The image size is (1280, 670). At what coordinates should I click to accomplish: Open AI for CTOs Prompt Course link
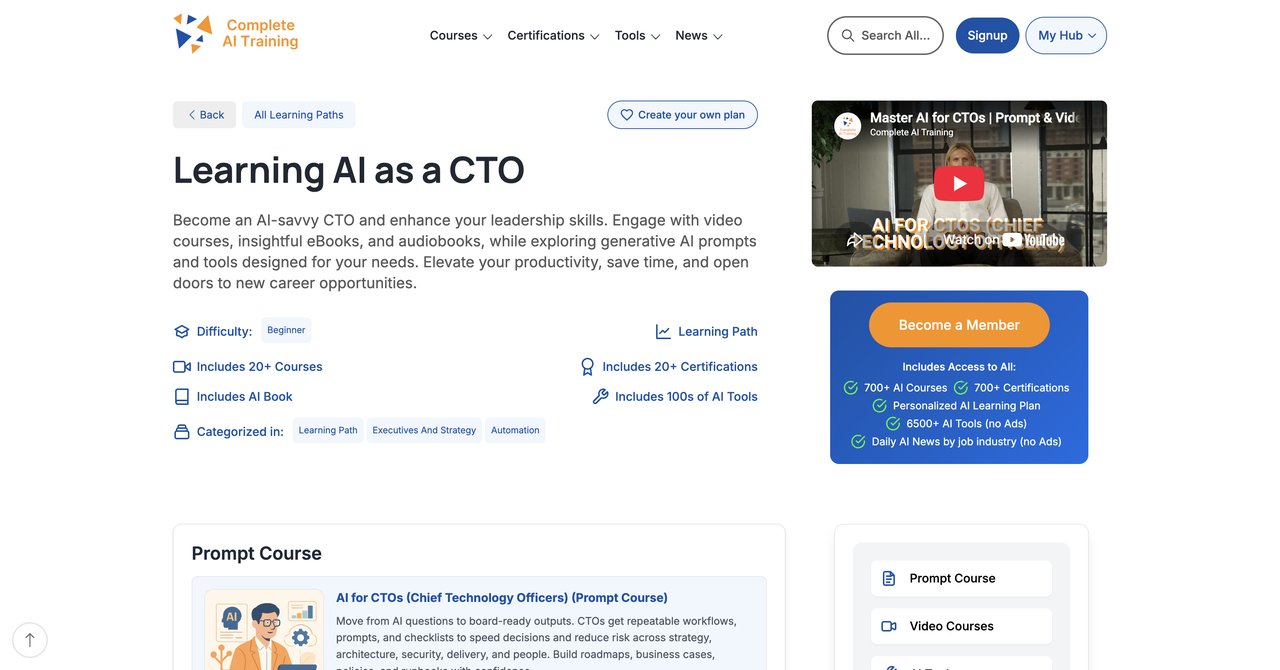(x=502, y=598)
